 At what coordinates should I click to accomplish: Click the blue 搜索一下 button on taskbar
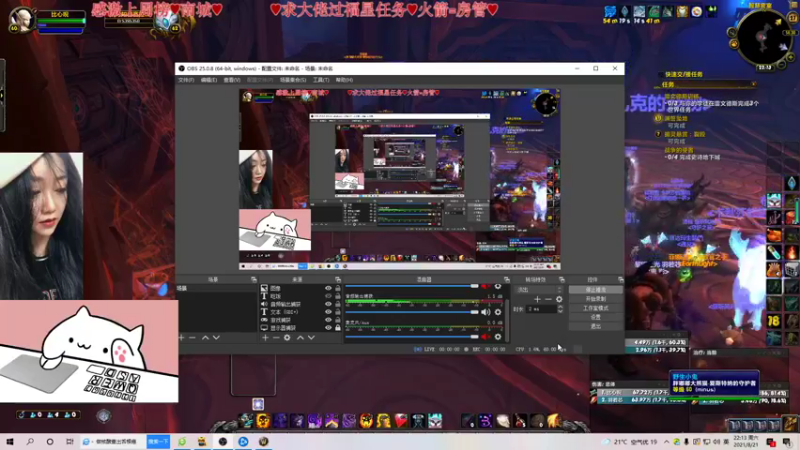pyautogui.click(x=158, y=442)
